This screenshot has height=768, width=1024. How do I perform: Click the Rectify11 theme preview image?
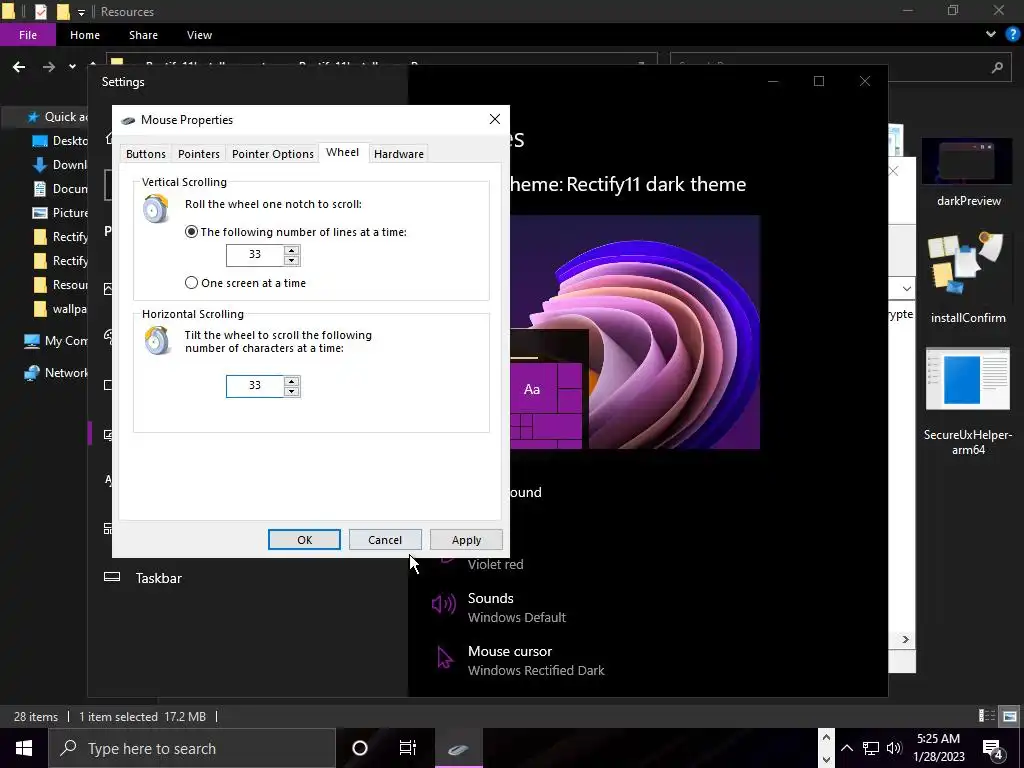(x=635, y=332)
